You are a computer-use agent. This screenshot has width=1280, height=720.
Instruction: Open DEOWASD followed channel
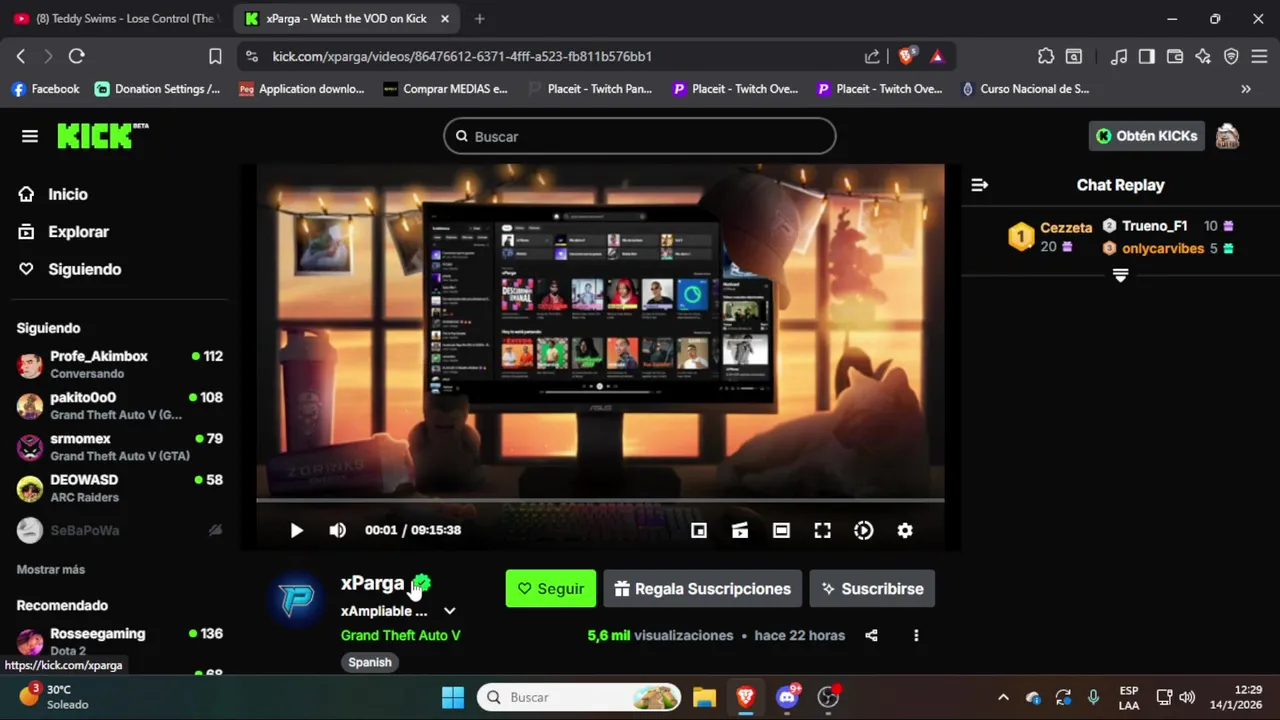point(120,488)
